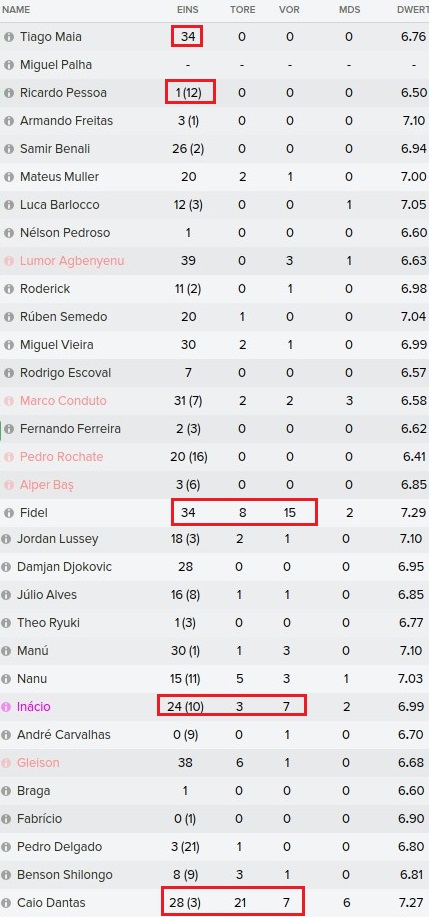Click info icon next to Benson Shilongo
The height and width of the screenshot is (917, 429).
point(6,875)
